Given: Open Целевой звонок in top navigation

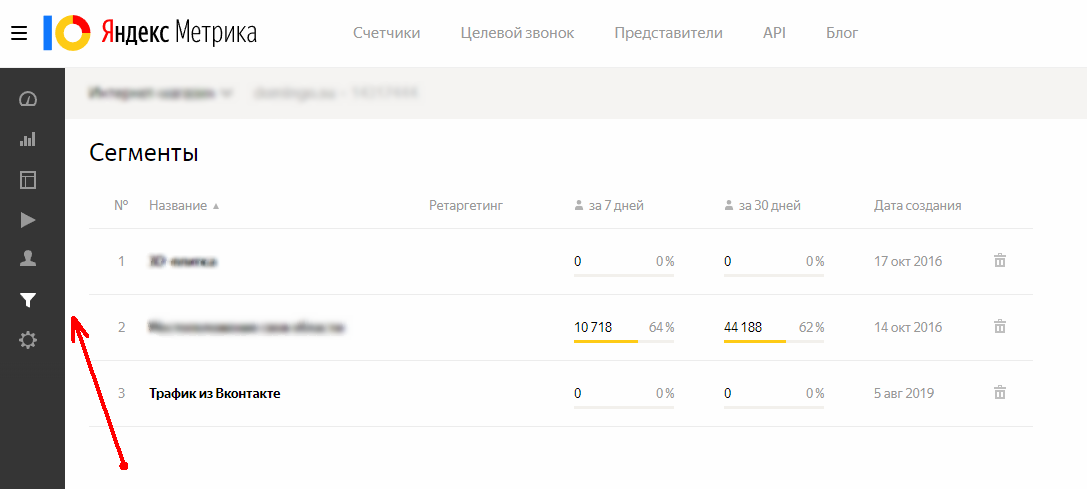Looking at the screenshot, I should [x=517, y=33].
